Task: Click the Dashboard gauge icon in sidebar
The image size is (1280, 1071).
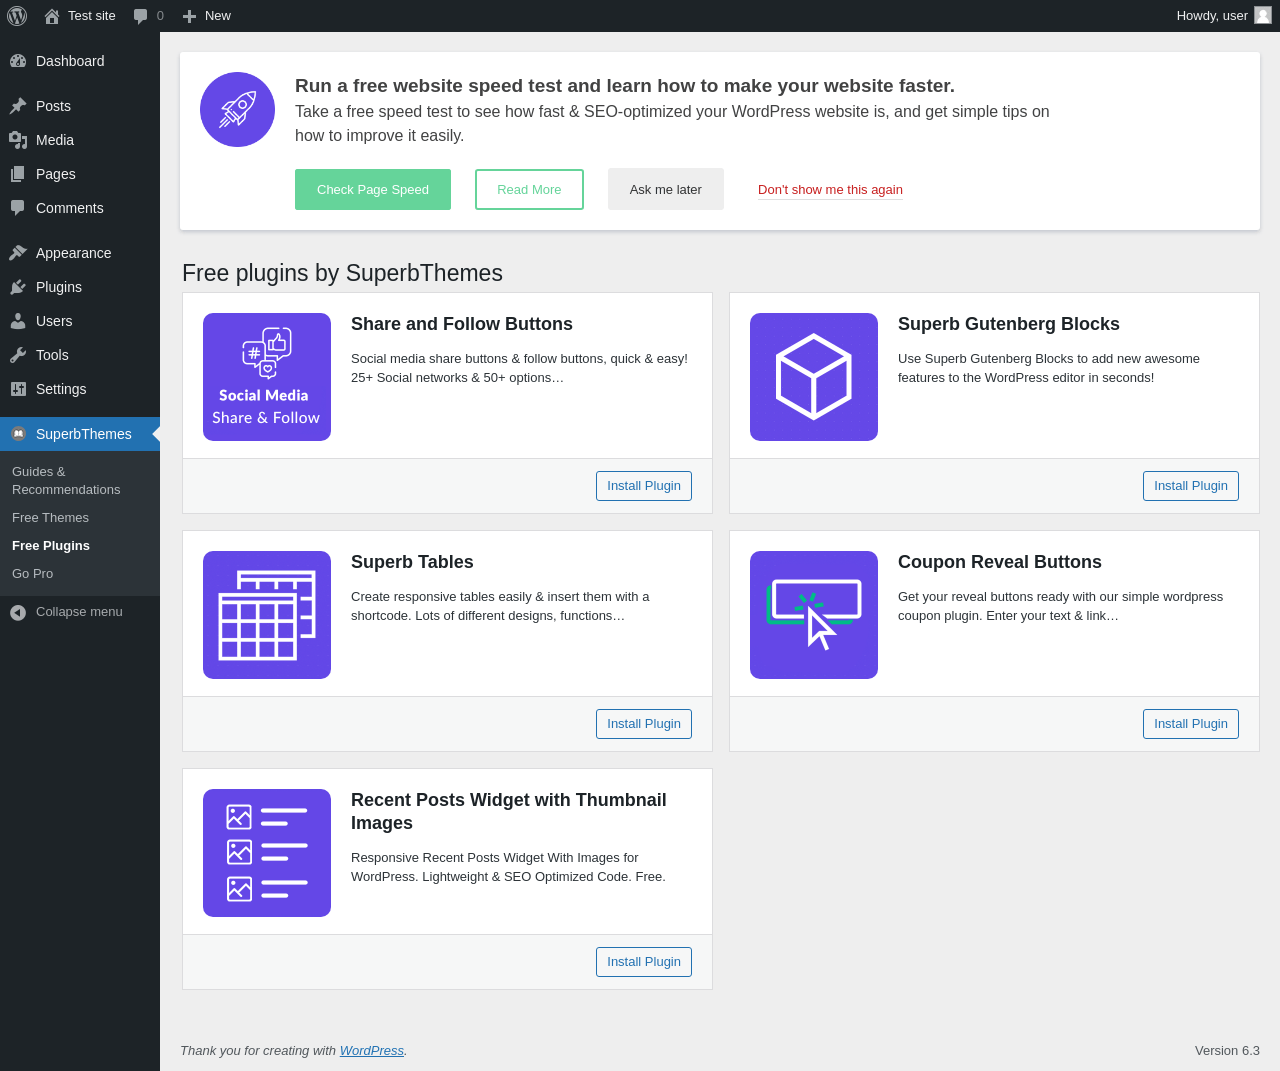Action: pos(18,61)
